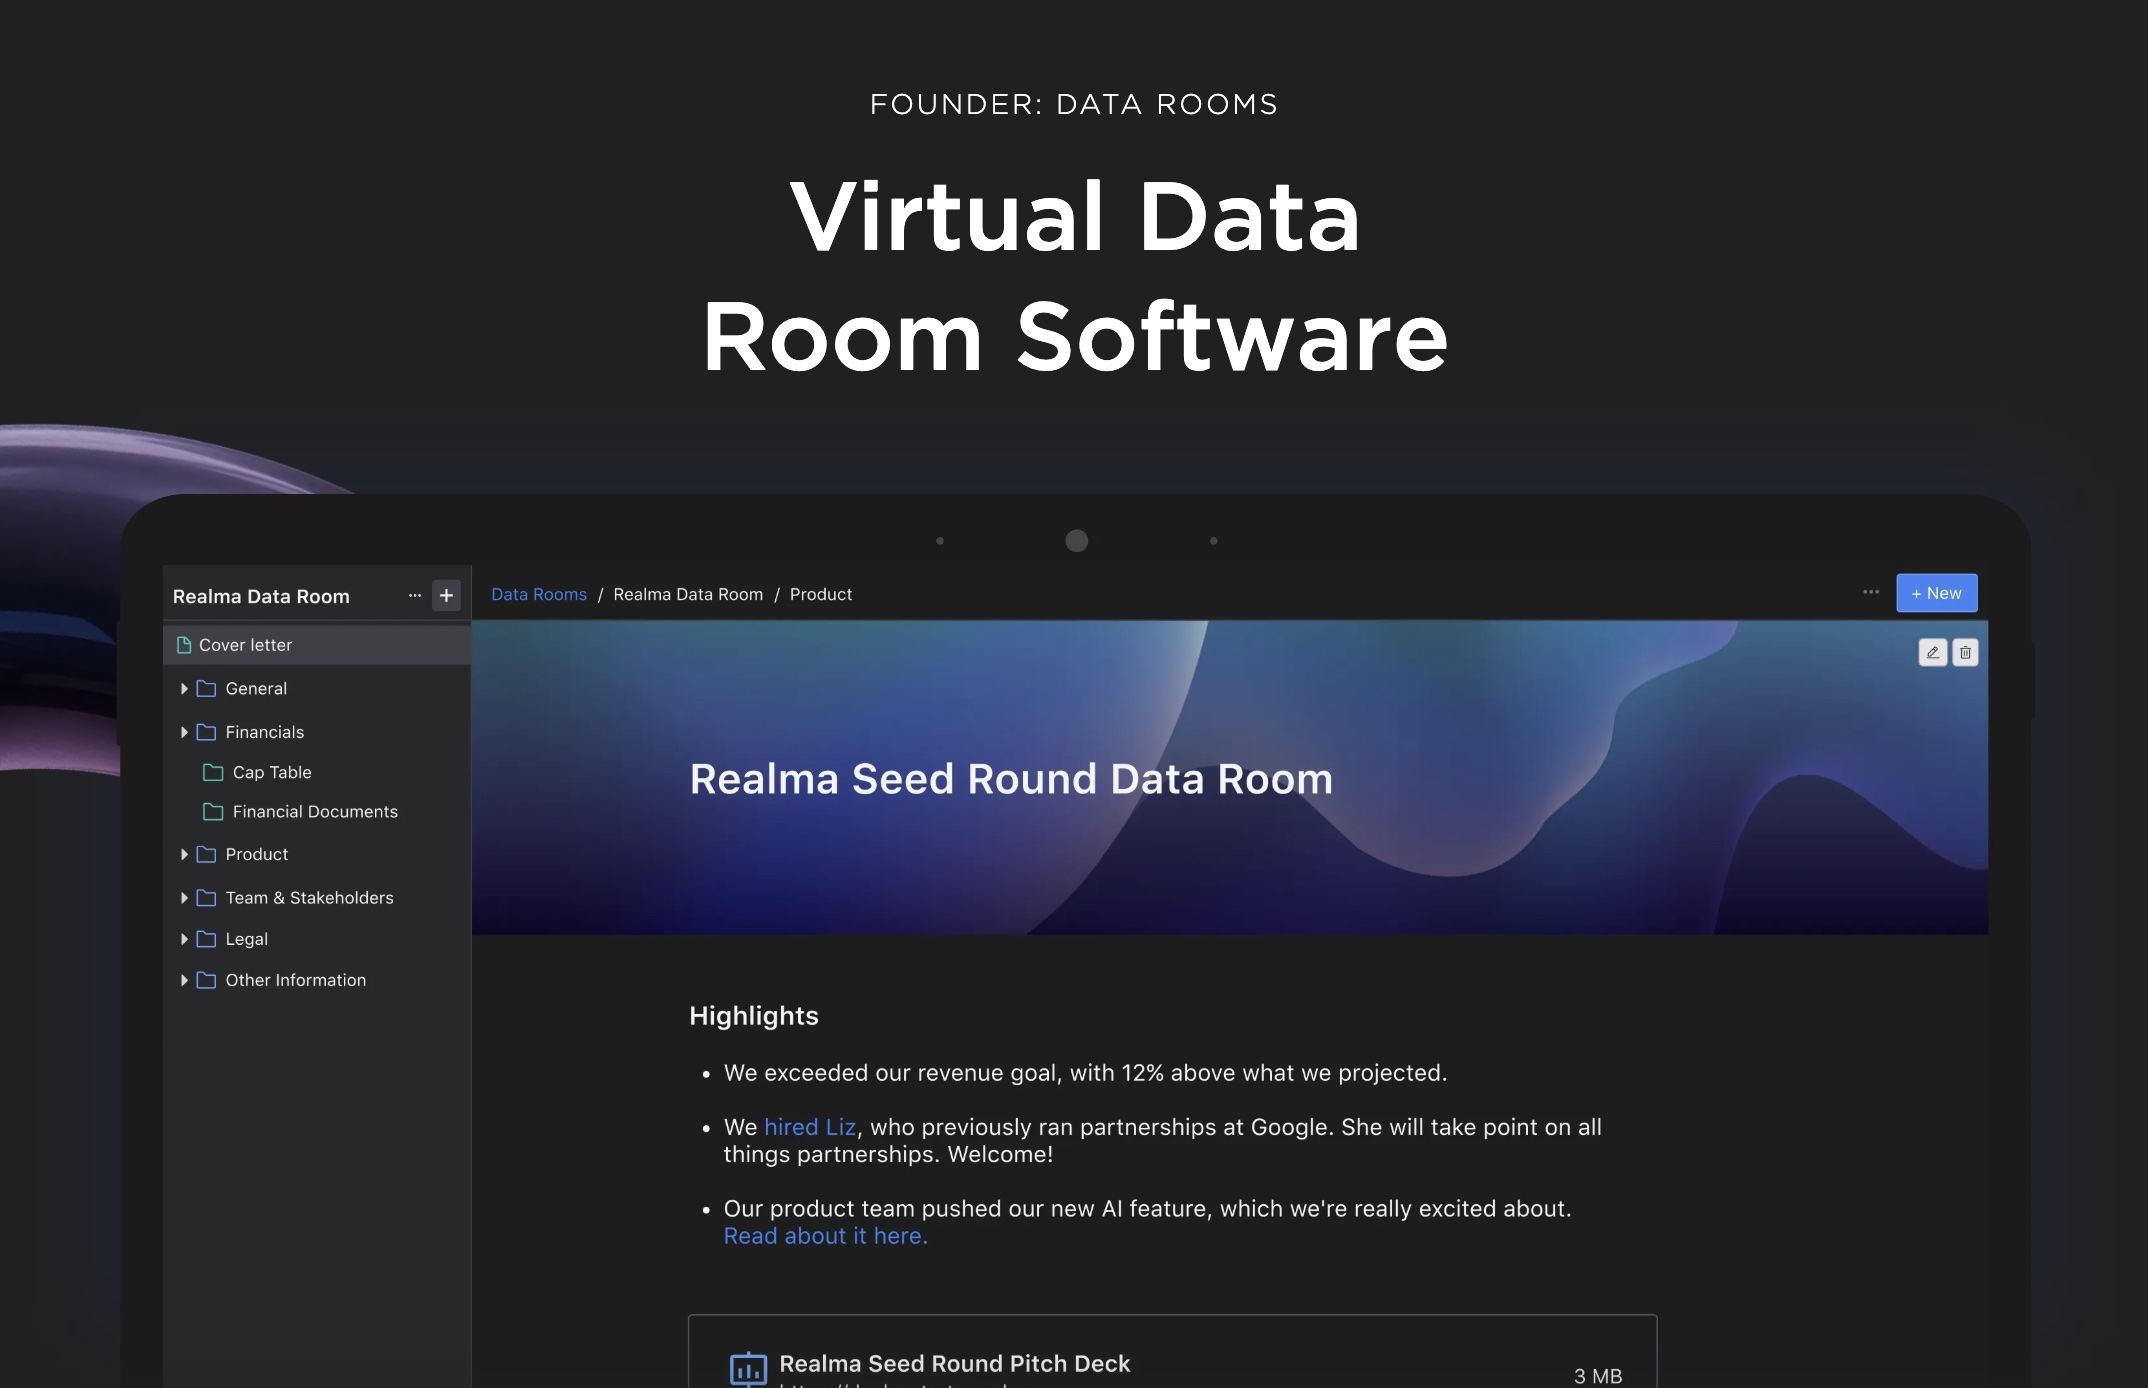Viewport: 2148px width, 1388px height.
Task: Expand the Legal folder arrow
Action: [x=184, y=939]
